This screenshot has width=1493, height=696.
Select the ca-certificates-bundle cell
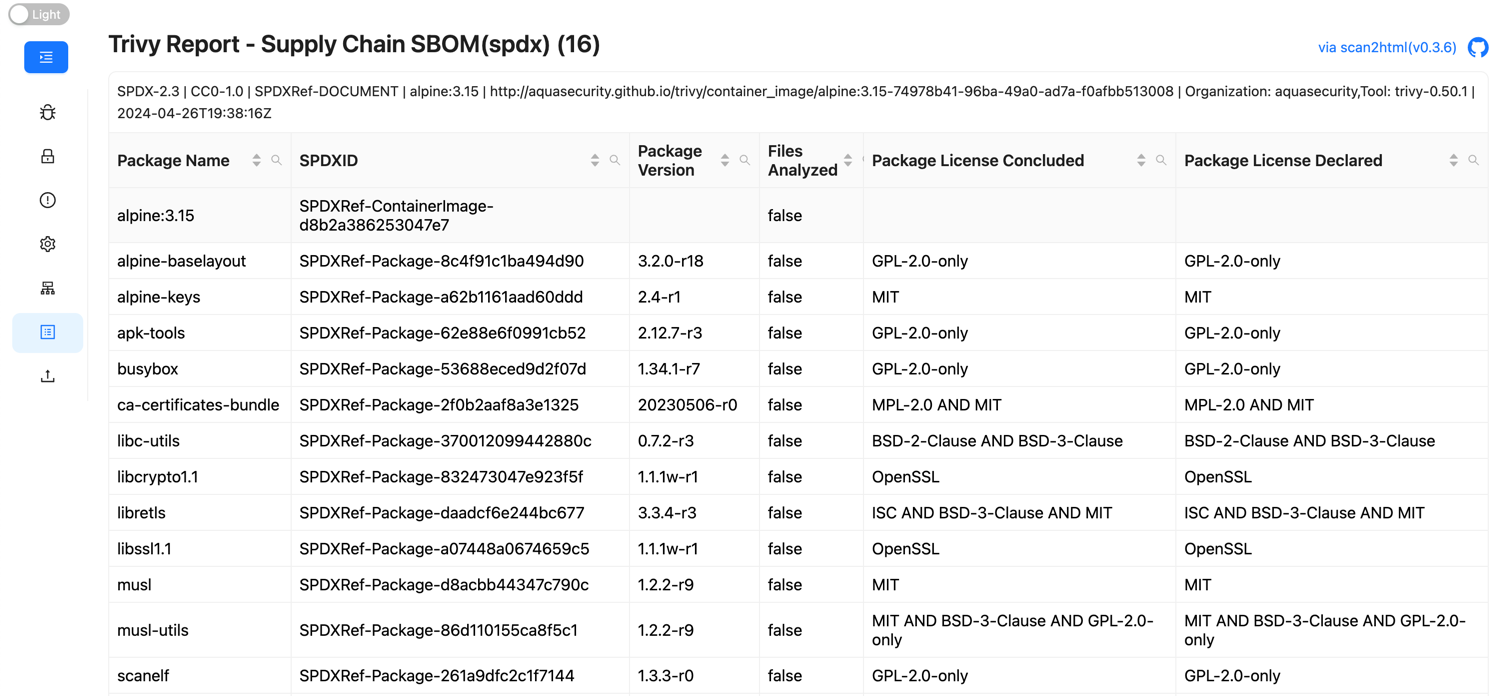[200, 405]
